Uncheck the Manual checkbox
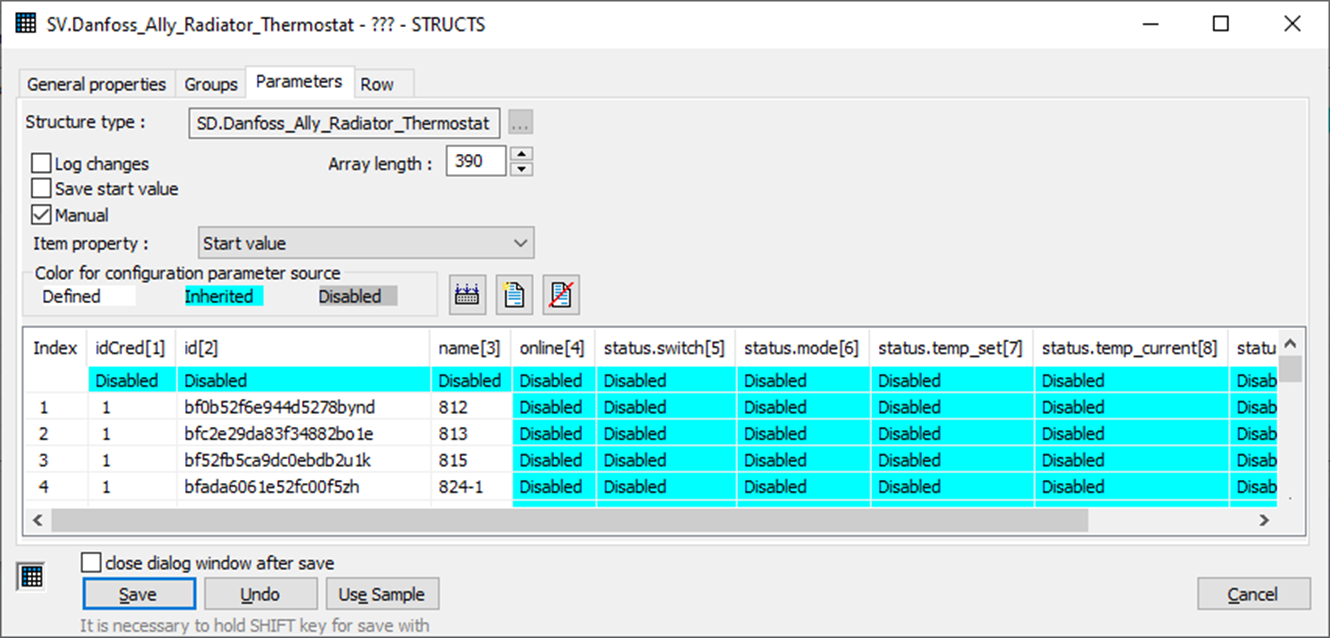 41,214
